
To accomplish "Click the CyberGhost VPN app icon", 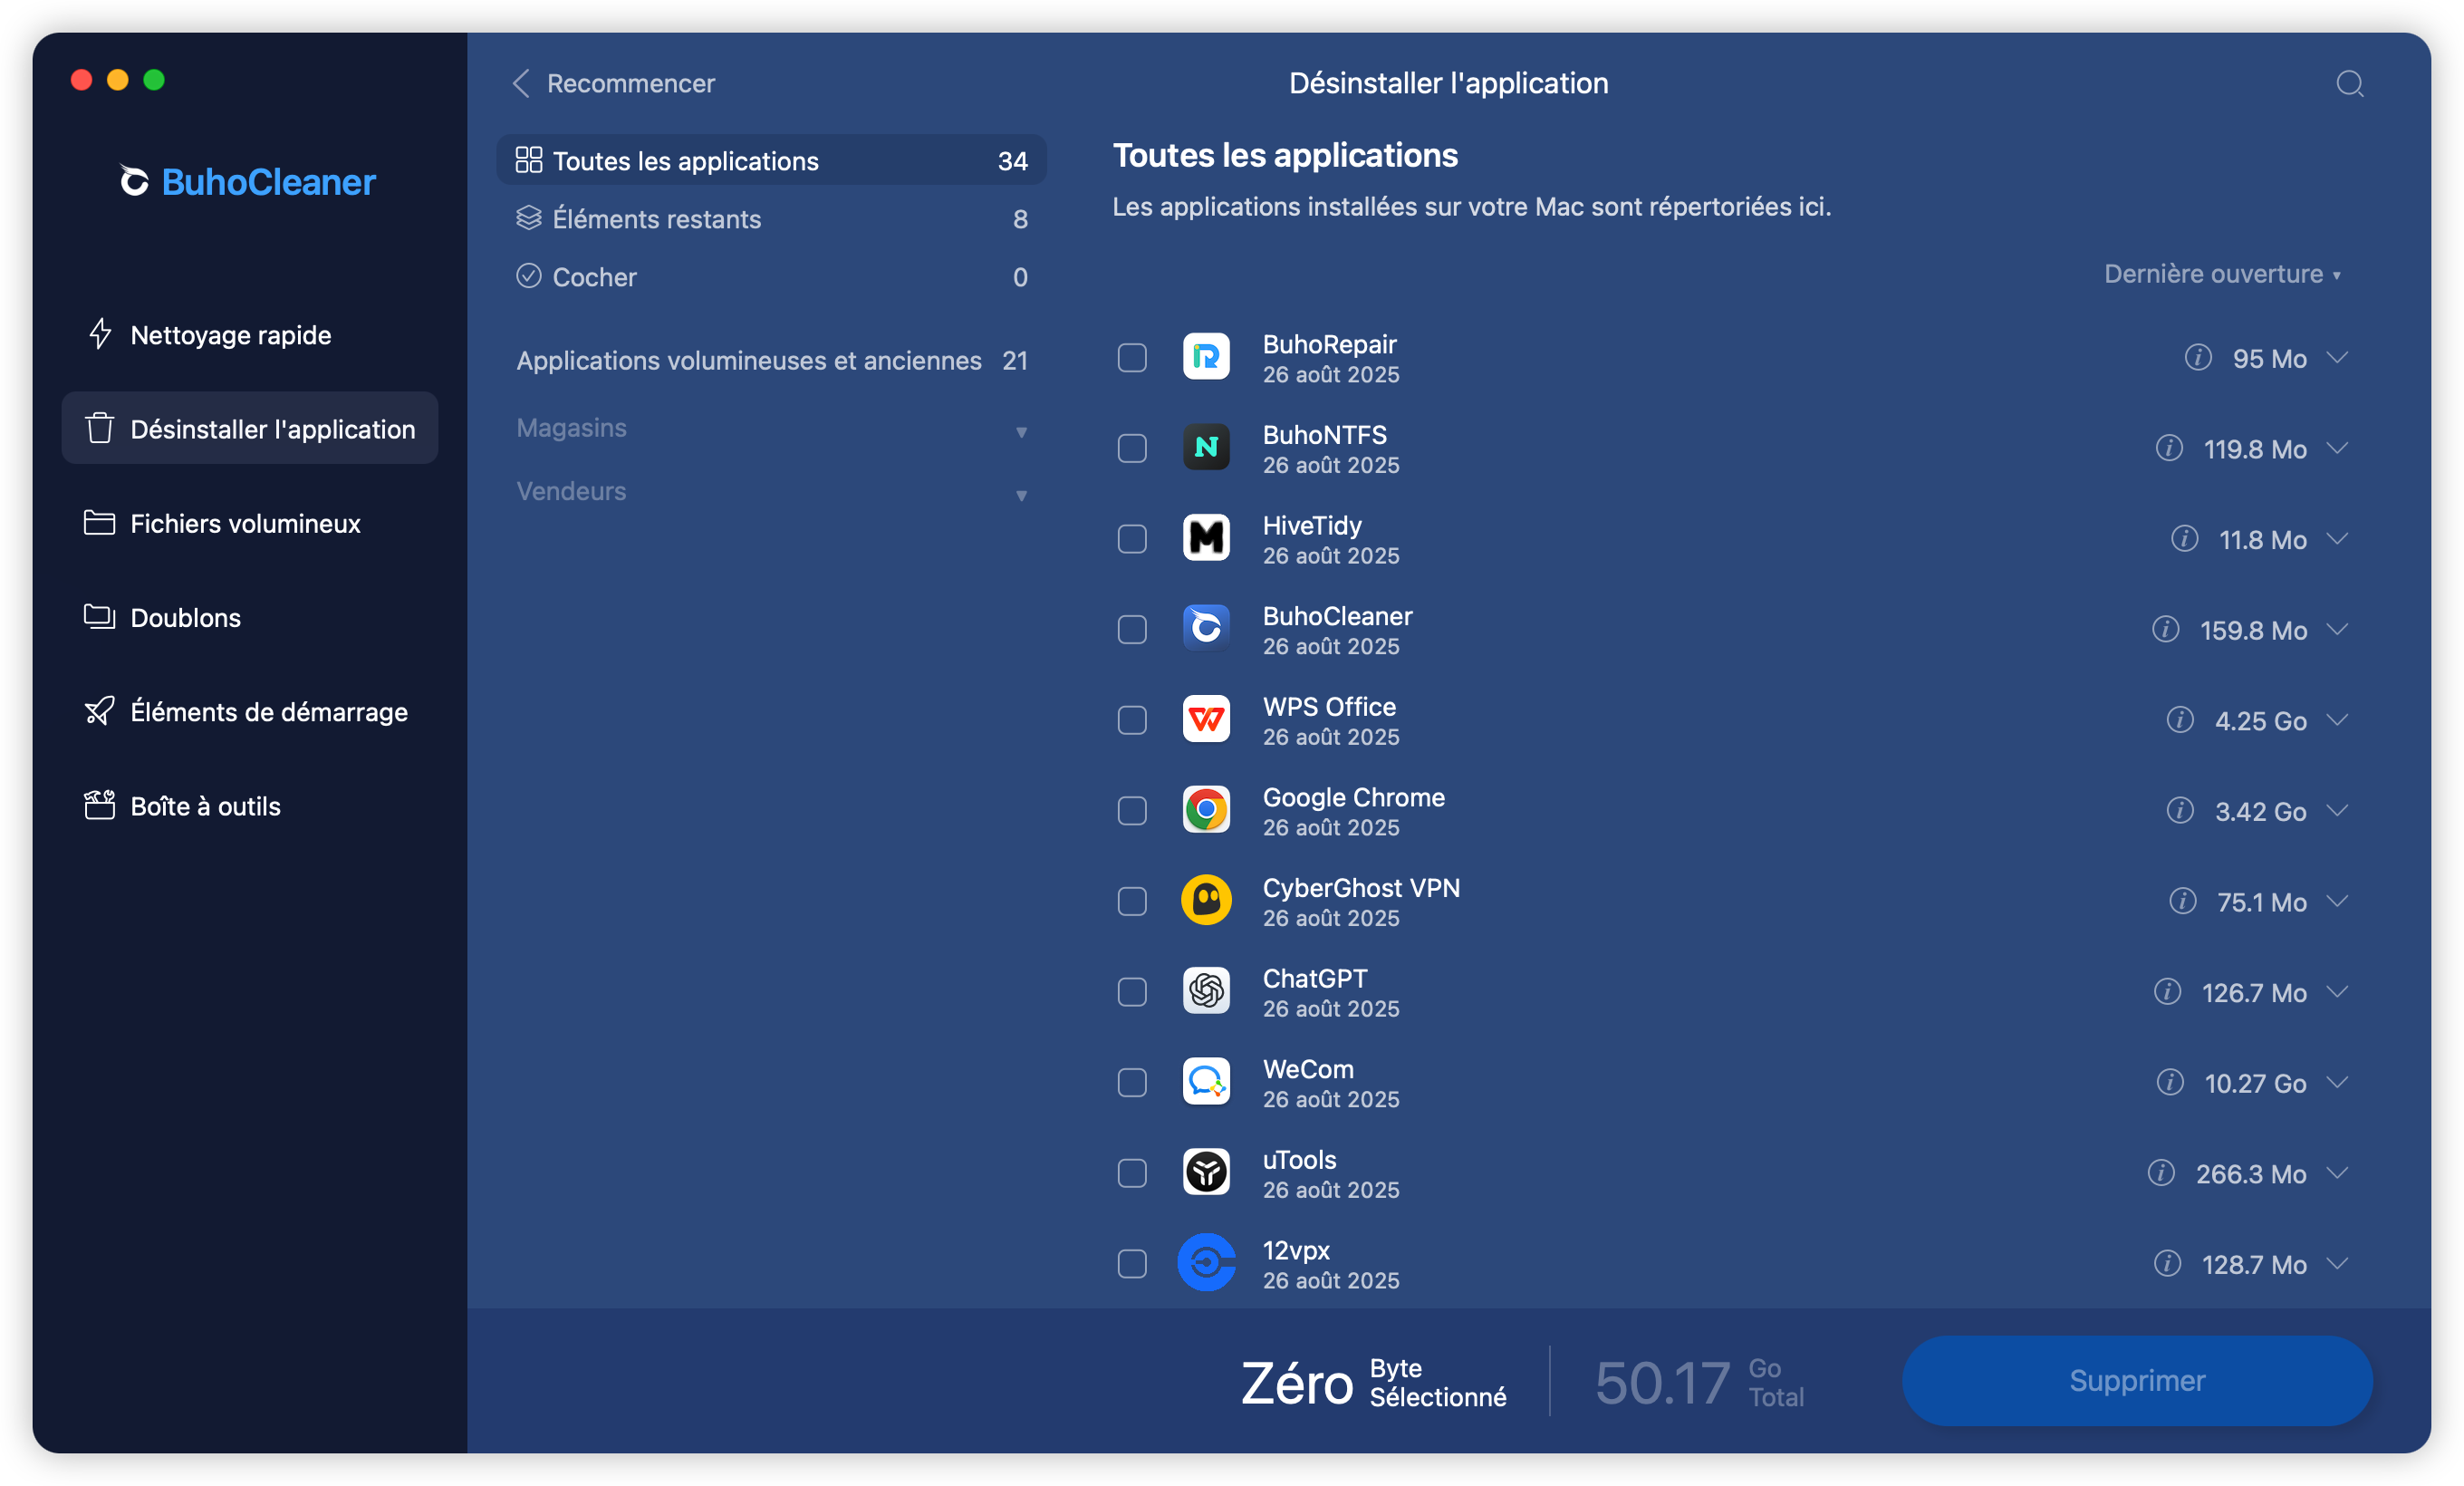I will 1206,901.
